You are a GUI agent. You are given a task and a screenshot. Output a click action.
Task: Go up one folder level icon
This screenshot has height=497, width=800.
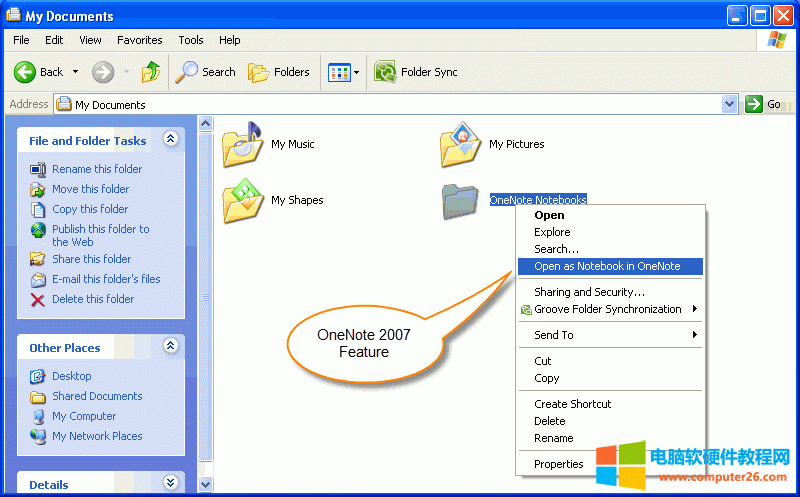[151, 72]
